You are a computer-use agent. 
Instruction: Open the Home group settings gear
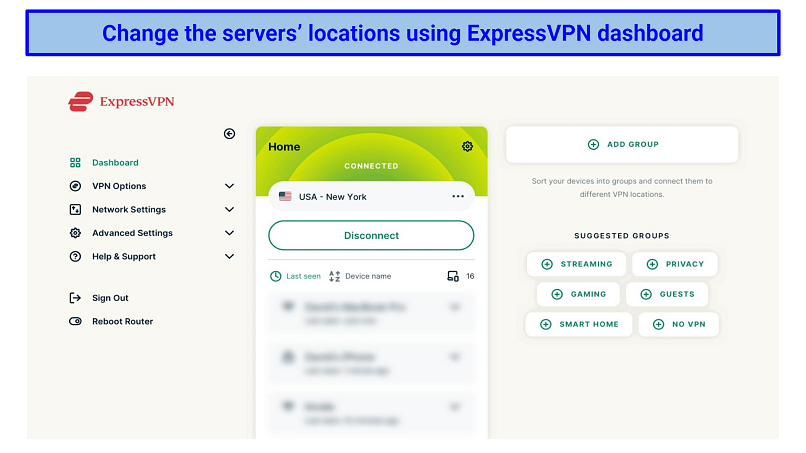tap(467, 147)
